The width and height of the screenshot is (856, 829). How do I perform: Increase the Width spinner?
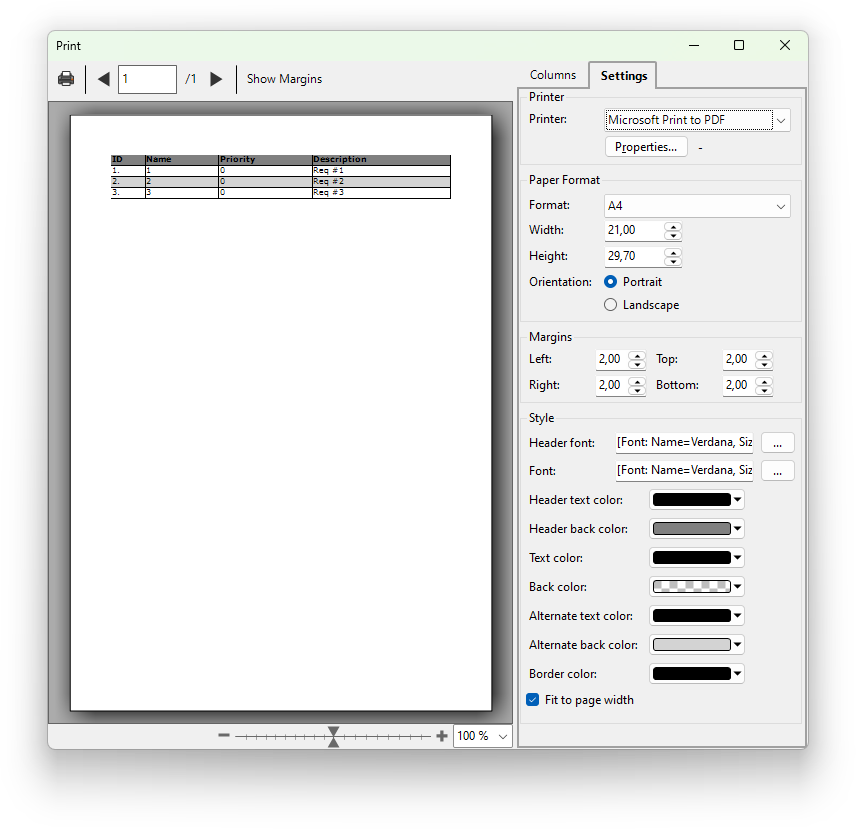673,226
